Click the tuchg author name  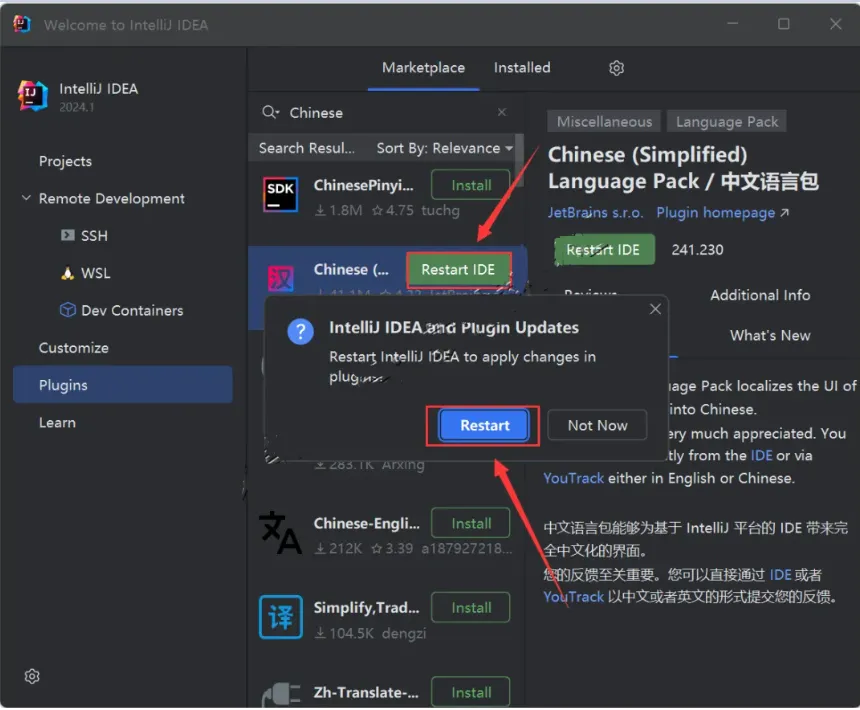440,211
